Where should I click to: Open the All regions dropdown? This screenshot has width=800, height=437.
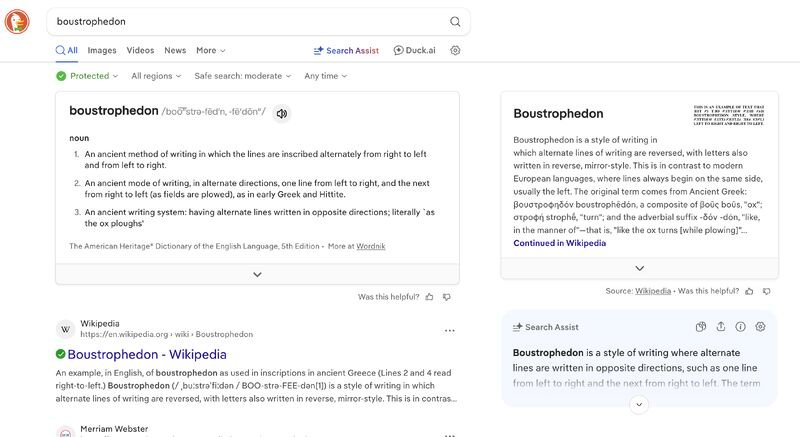(x=156, y=76)
